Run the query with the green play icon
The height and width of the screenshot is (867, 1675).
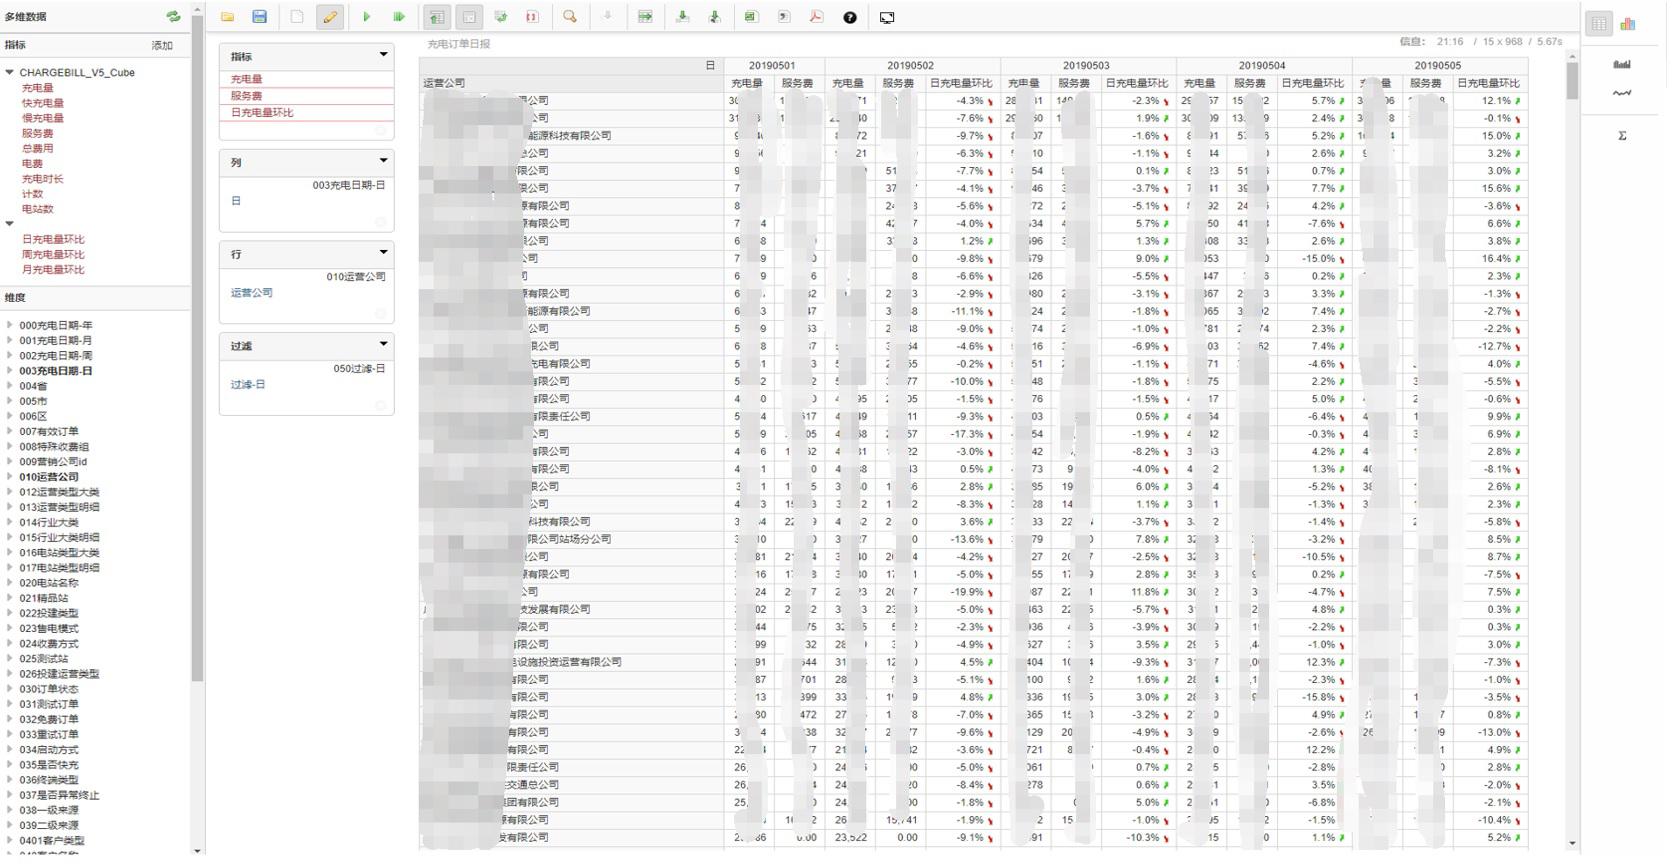click(x=367, y=17)
